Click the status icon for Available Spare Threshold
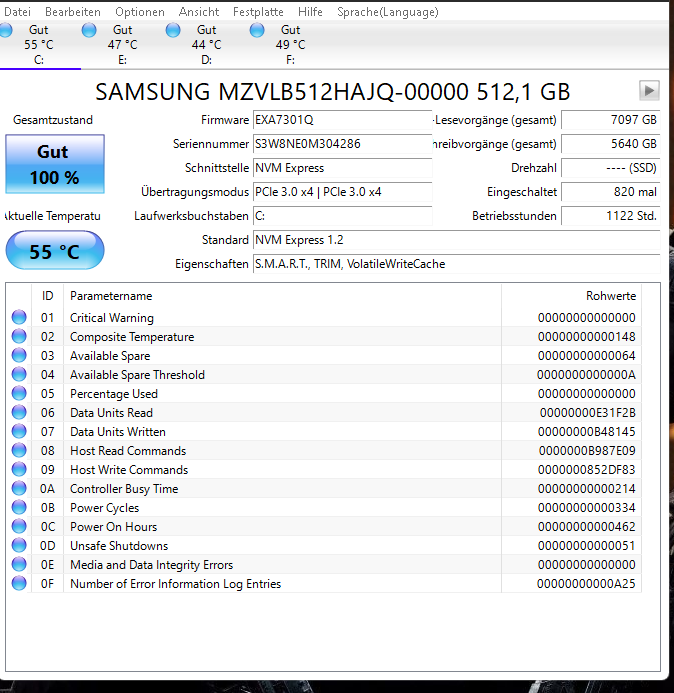This screenshot has height=693, width=674. [19, 374]
